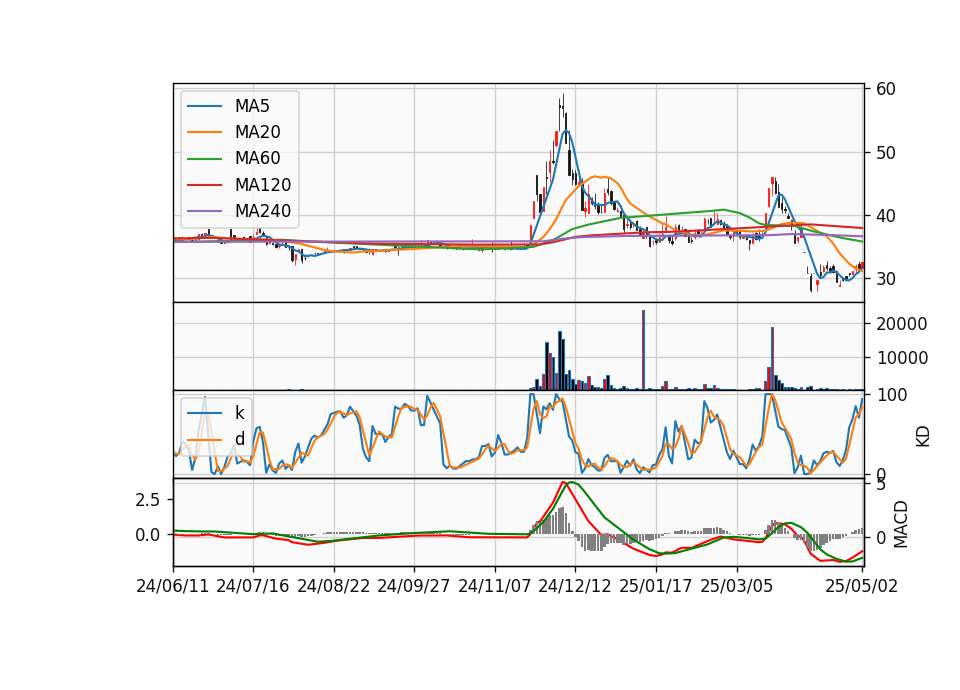
Task: Click the 24/12/12 date label
Action: coord(574,586)
